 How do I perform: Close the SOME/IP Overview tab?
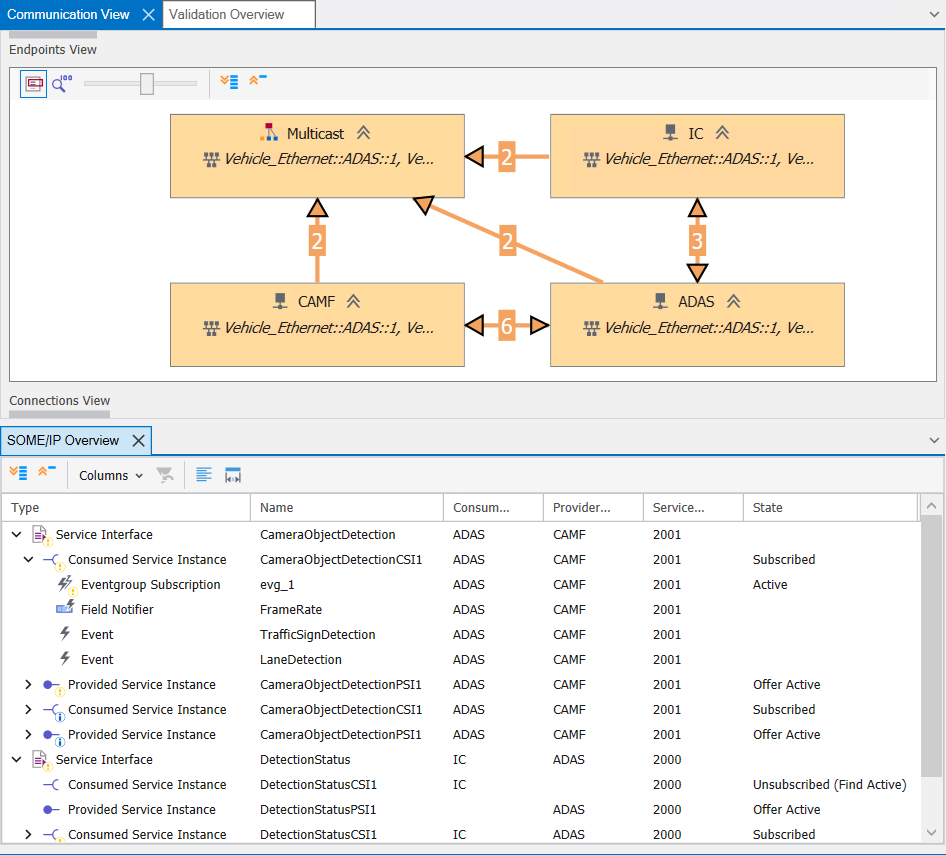point(139,440)
